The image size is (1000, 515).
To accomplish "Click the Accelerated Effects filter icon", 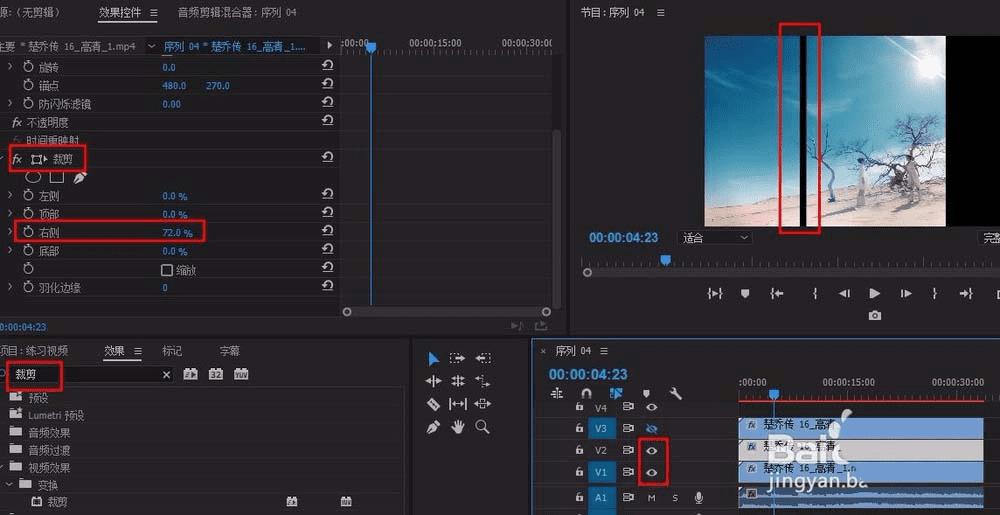I will coord(191,374).
